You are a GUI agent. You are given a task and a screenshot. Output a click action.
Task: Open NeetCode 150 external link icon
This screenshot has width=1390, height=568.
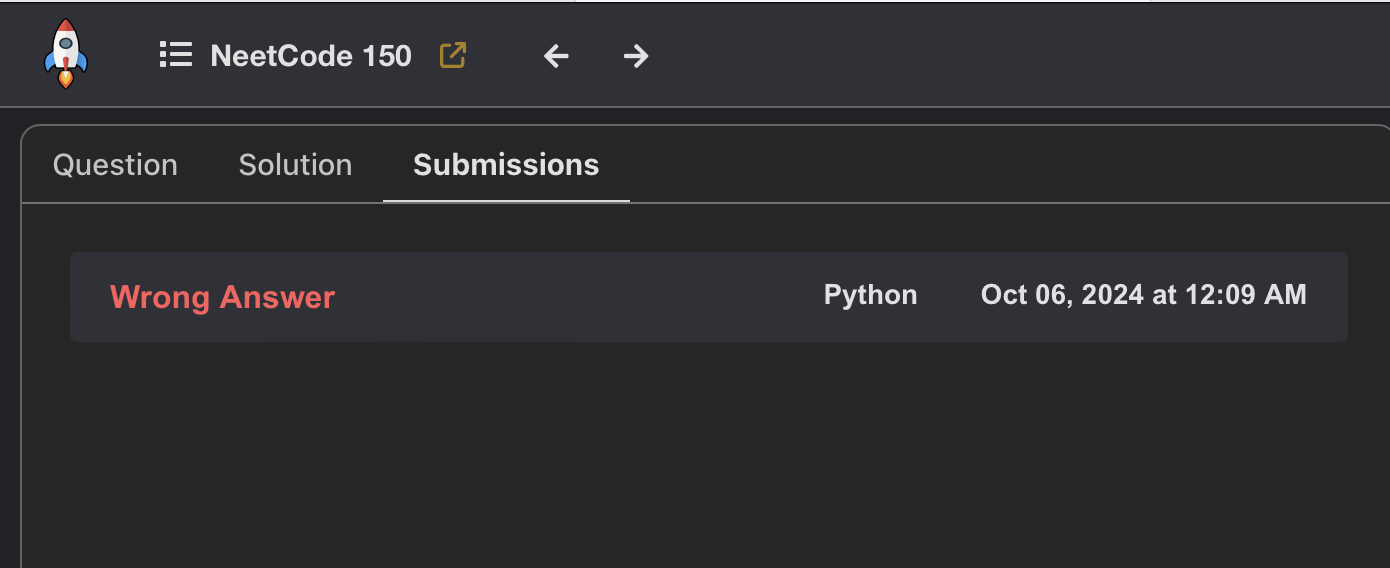(453, 55)
